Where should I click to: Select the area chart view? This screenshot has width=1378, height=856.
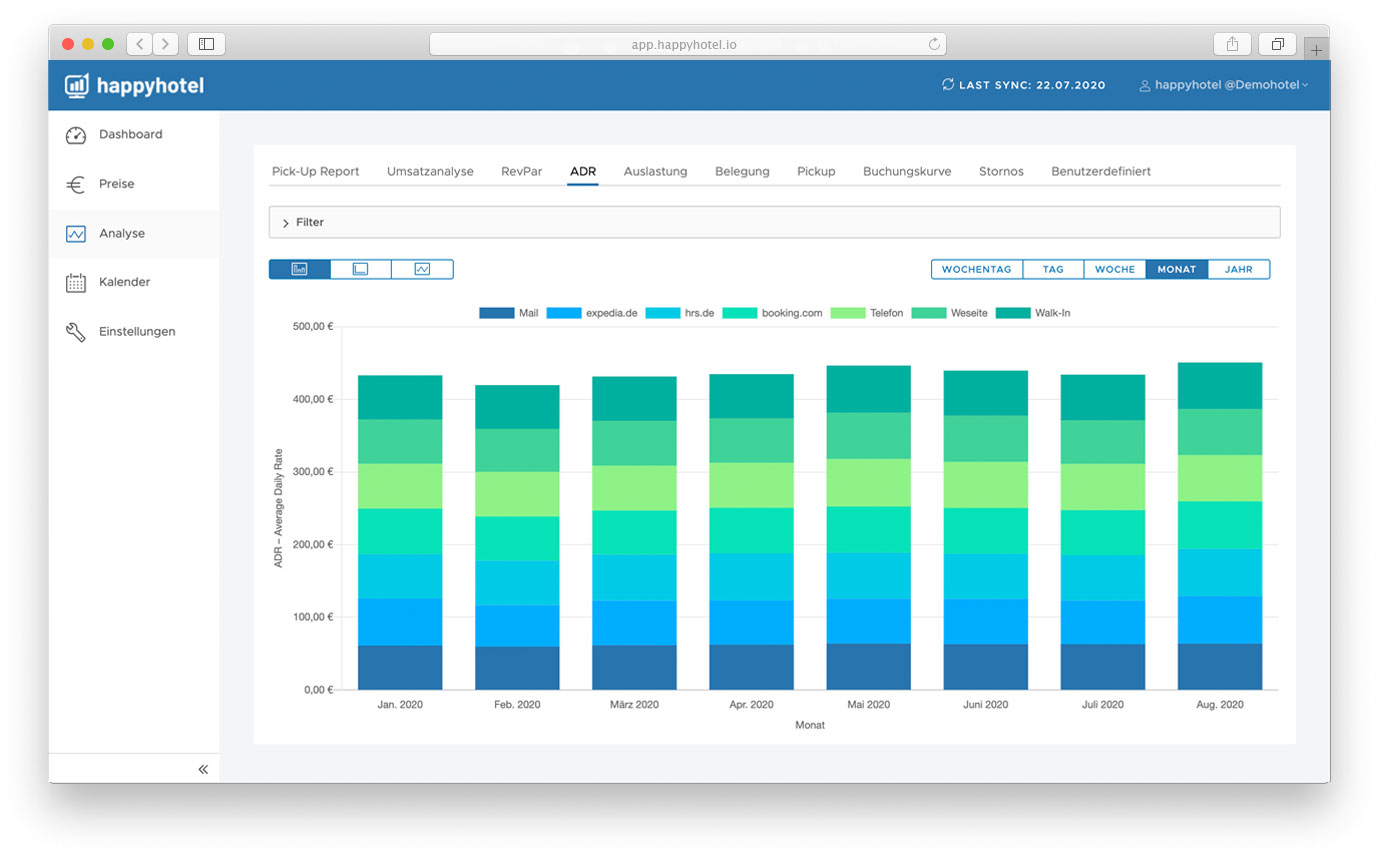[x=361, y=269]
